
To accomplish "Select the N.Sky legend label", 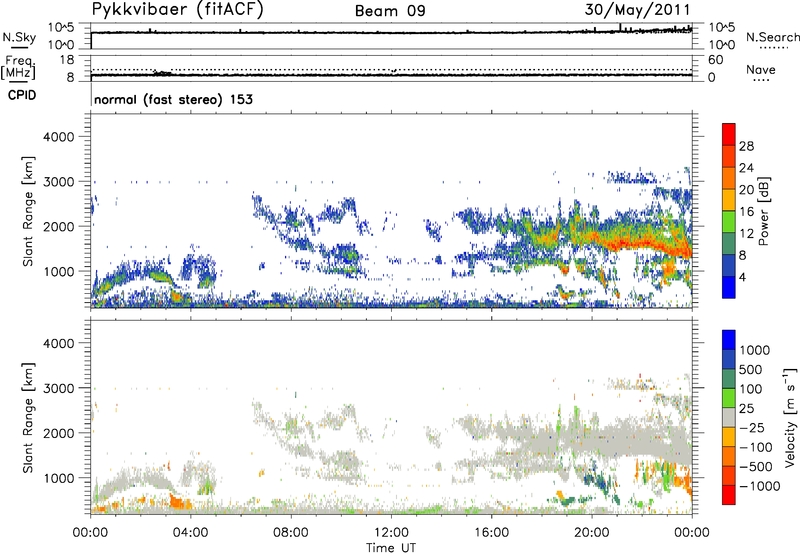I will point(19,37).
